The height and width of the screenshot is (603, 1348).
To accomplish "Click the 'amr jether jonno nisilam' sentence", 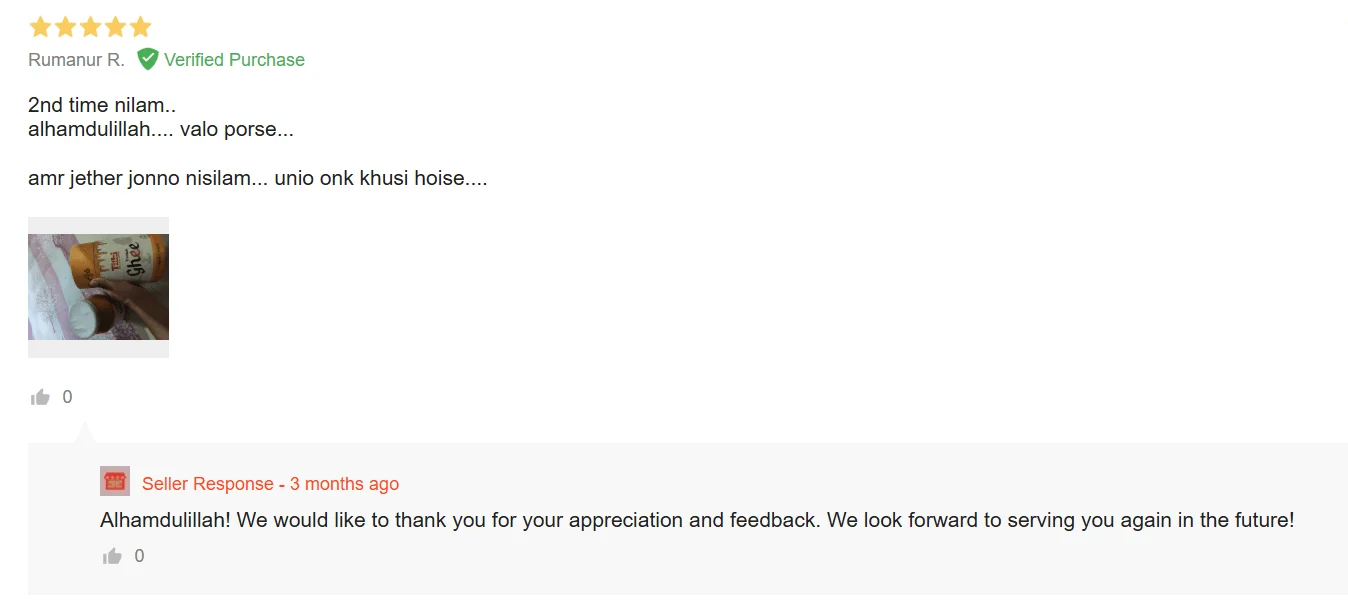I will 258,179.
